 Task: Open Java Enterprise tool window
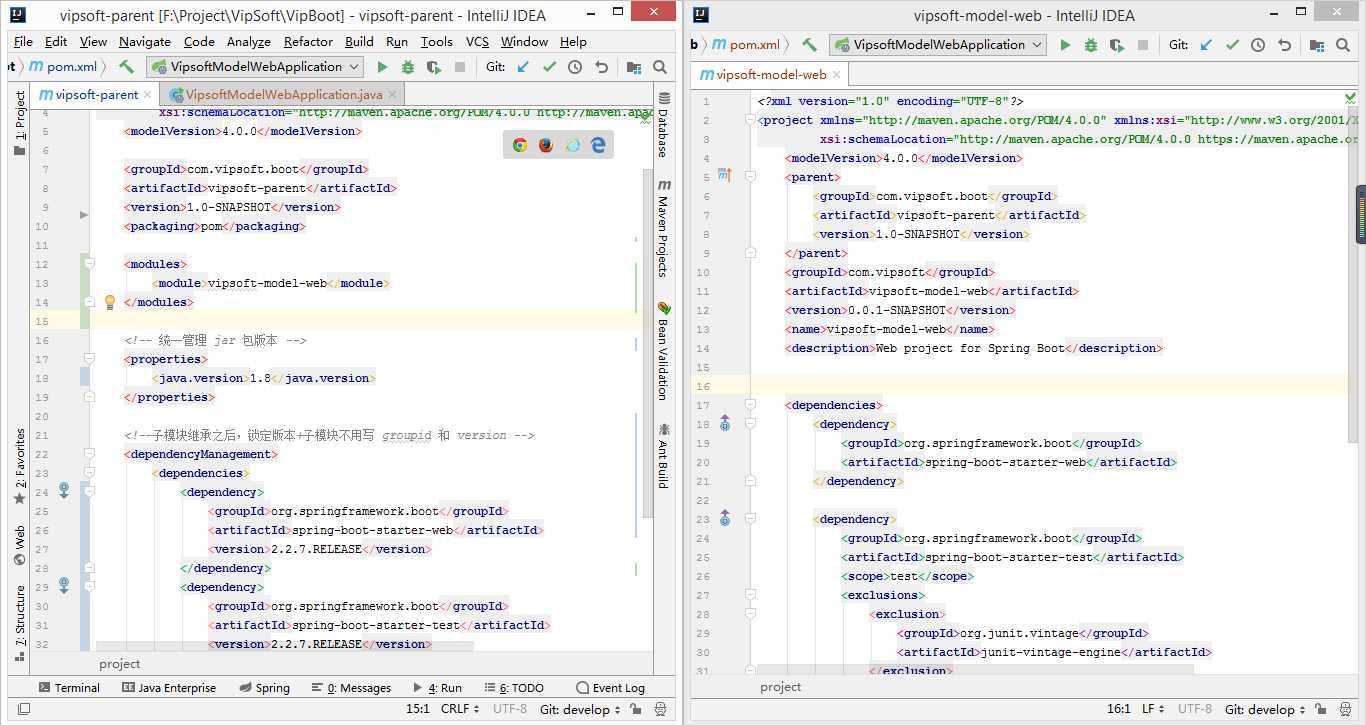point(168,688)
